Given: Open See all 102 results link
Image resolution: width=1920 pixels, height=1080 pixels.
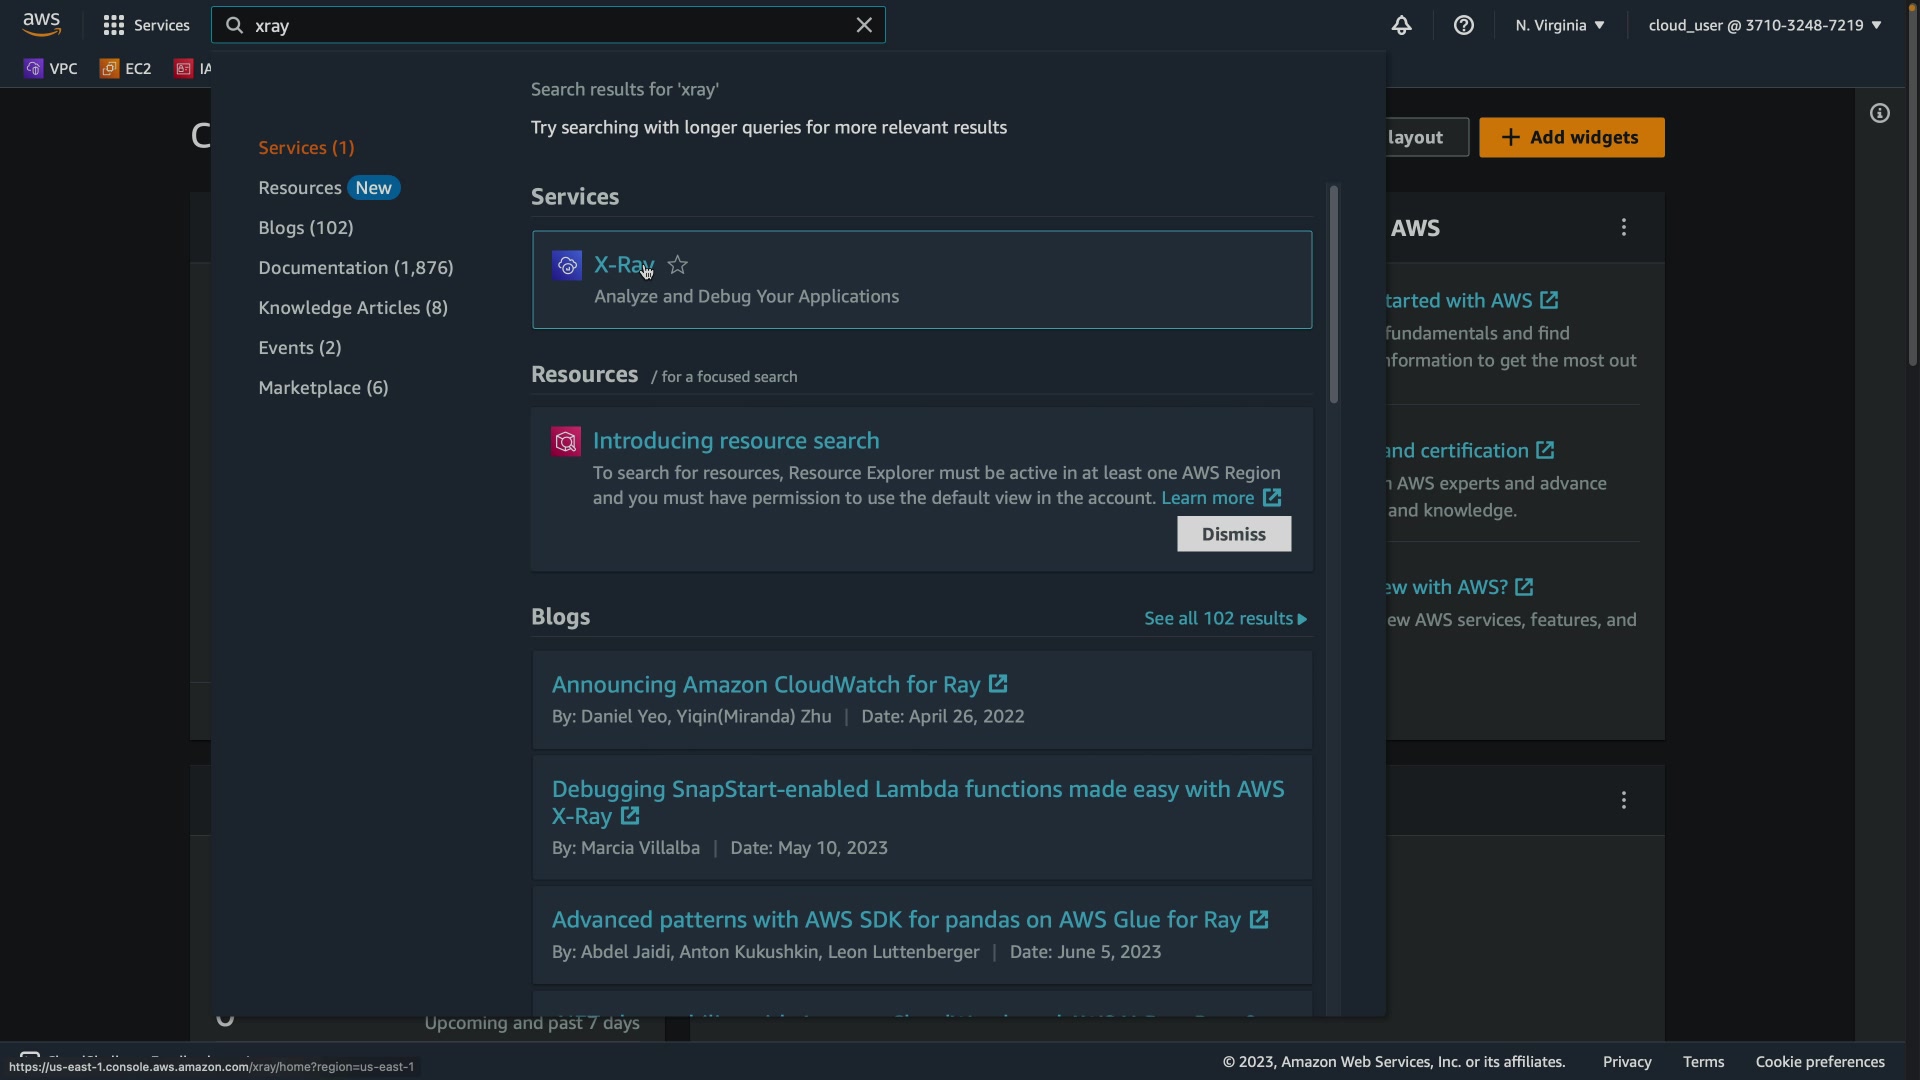Looking at the screenshot, I should pyautogui.click(x=1224, y=619).
